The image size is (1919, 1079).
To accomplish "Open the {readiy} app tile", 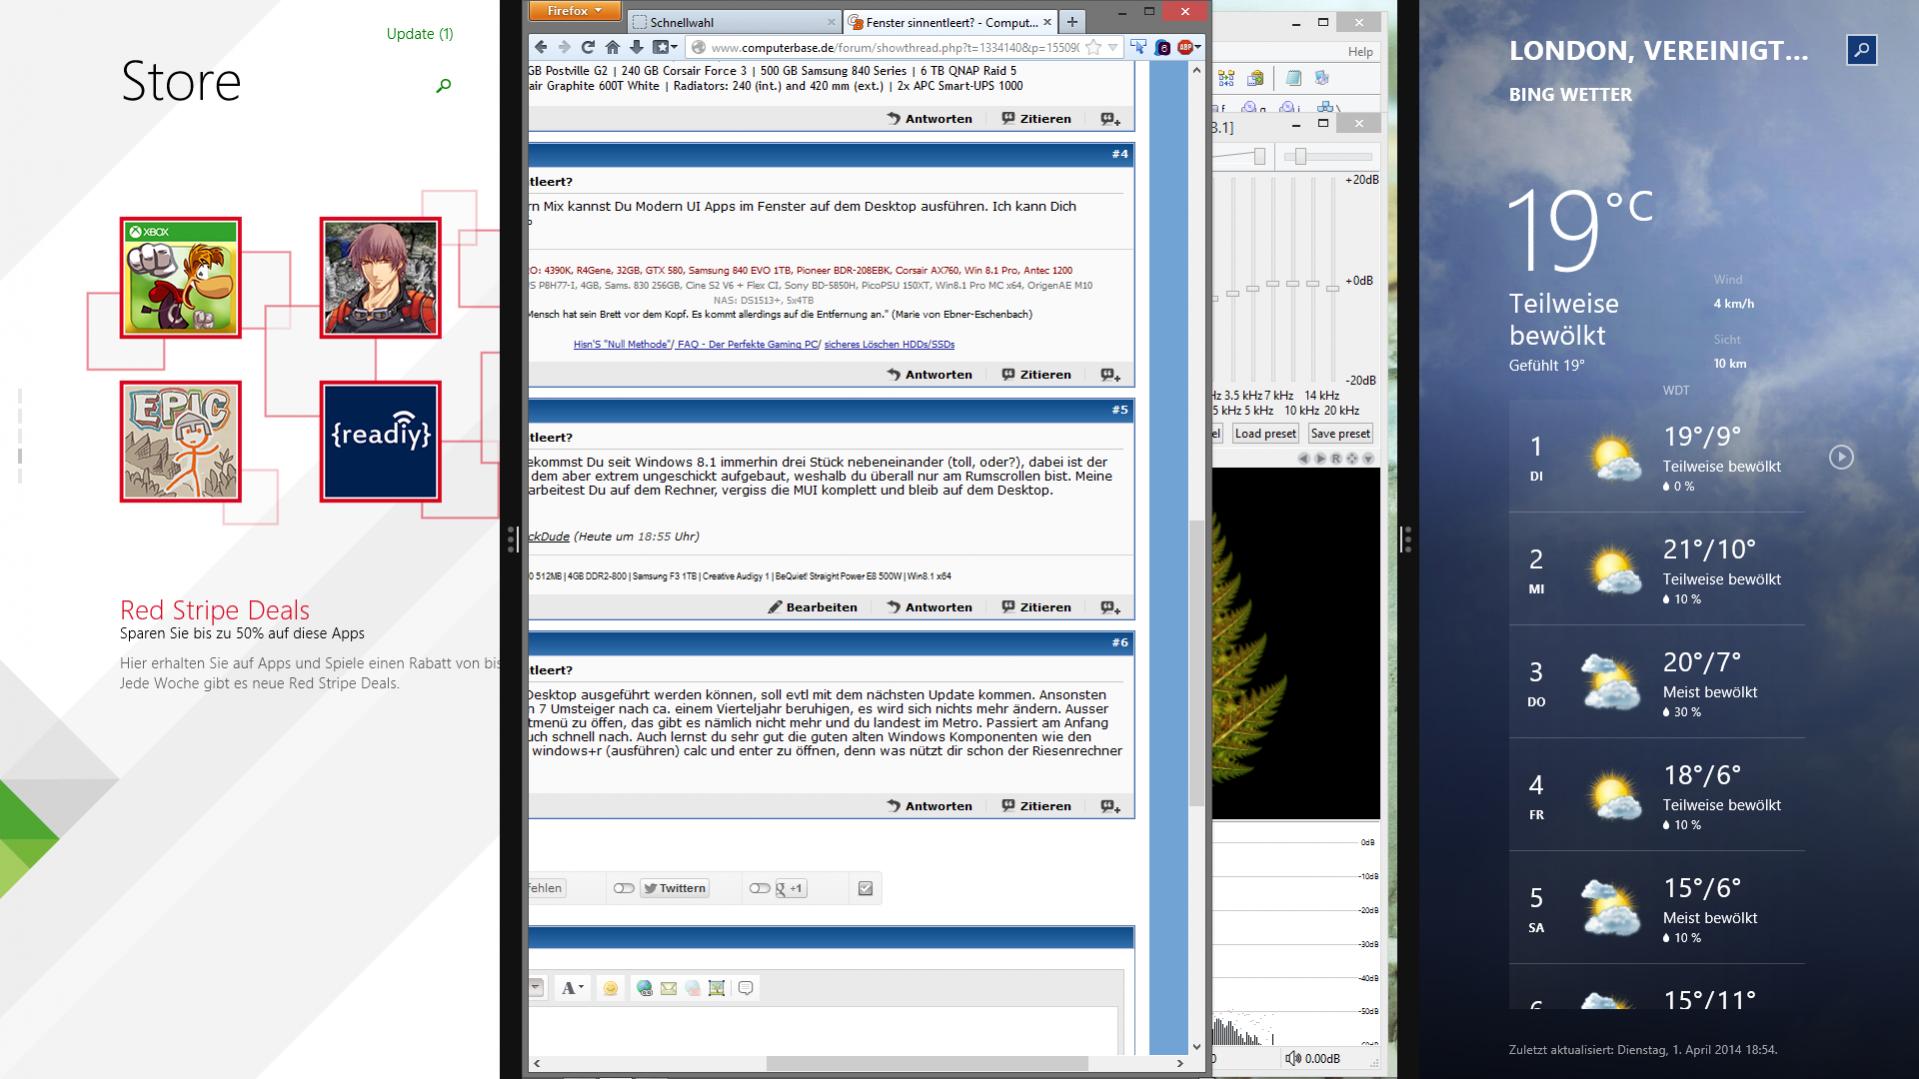I will pos(381,441).
